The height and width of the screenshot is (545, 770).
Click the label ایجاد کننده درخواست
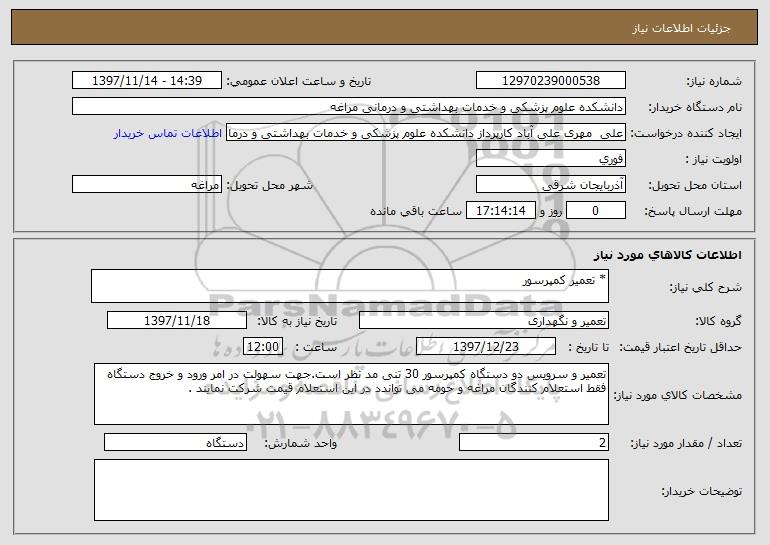tap(686, 134)
